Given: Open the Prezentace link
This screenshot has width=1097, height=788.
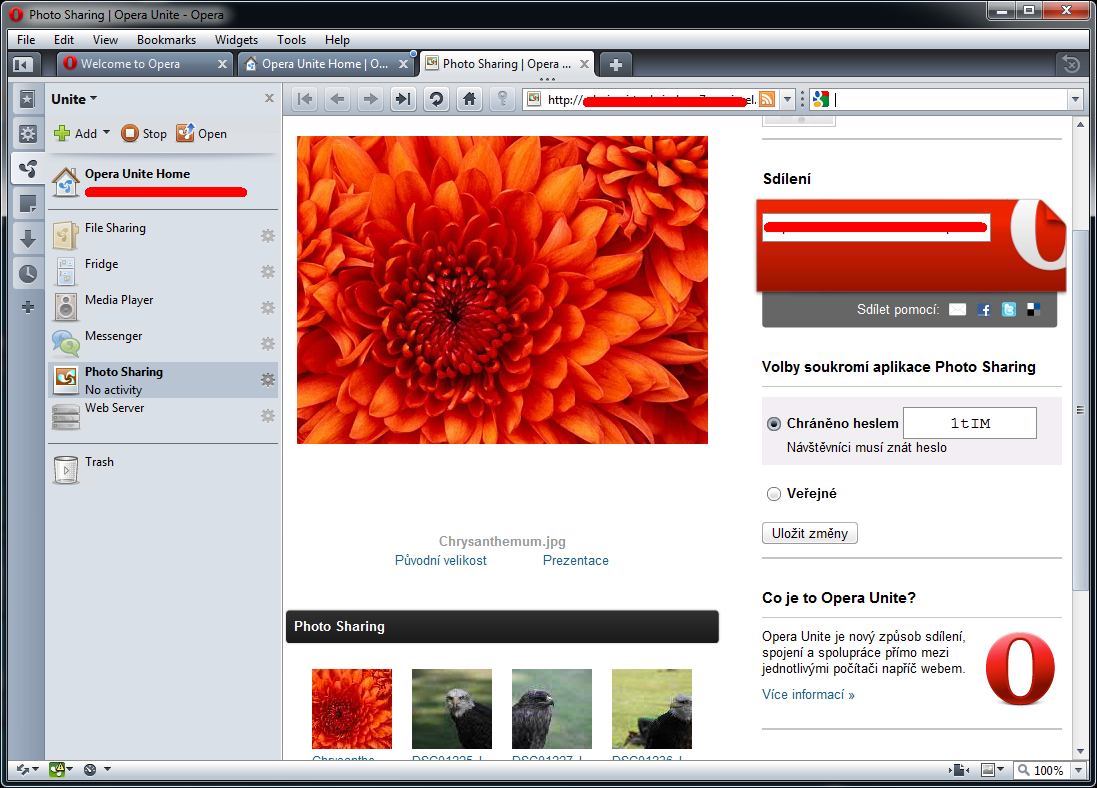Looking at the screenshot, I should pos(576,561).
